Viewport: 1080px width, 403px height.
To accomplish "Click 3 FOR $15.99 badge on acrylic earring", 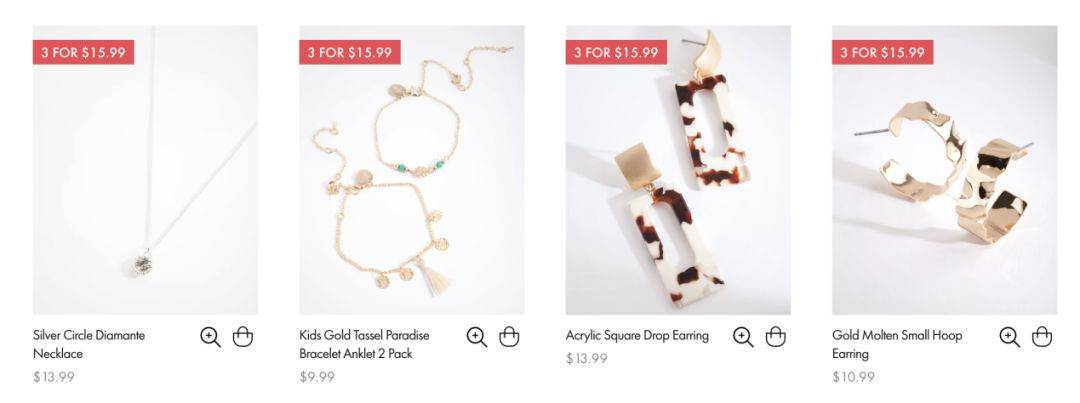I will click(x=616, y=52).
